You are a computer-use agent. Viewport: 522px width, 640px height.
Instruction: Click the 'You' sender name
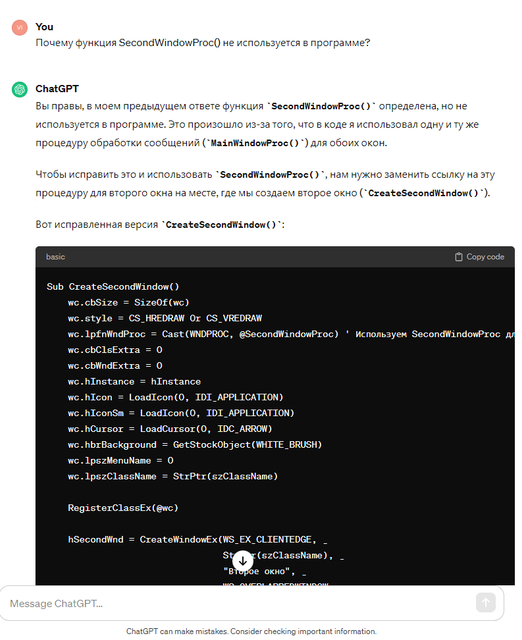click(x=44, y=27)
